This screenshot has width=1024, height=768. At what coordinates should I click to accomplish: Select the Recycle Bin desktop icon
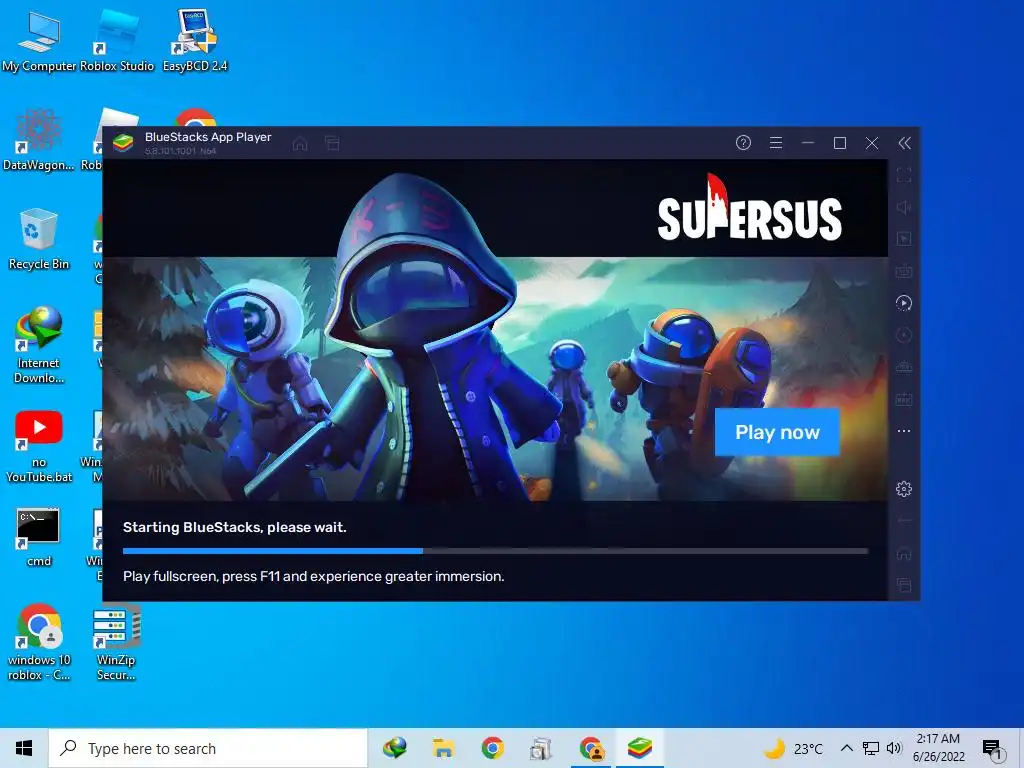point(39,239)
